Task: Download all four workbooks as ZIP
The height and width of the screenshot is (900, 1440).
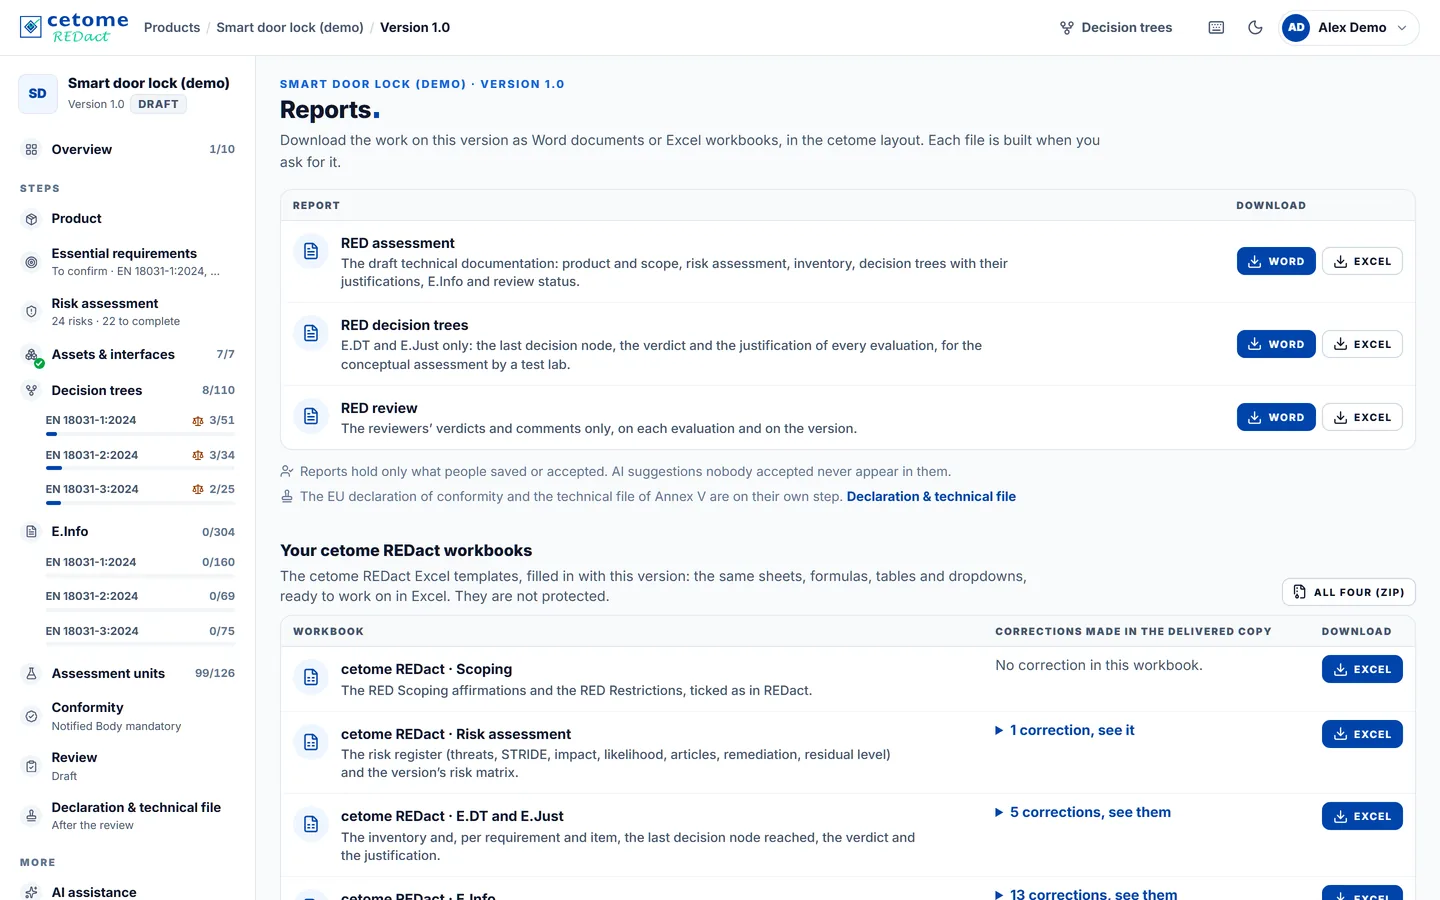Action: [1348, 592]
